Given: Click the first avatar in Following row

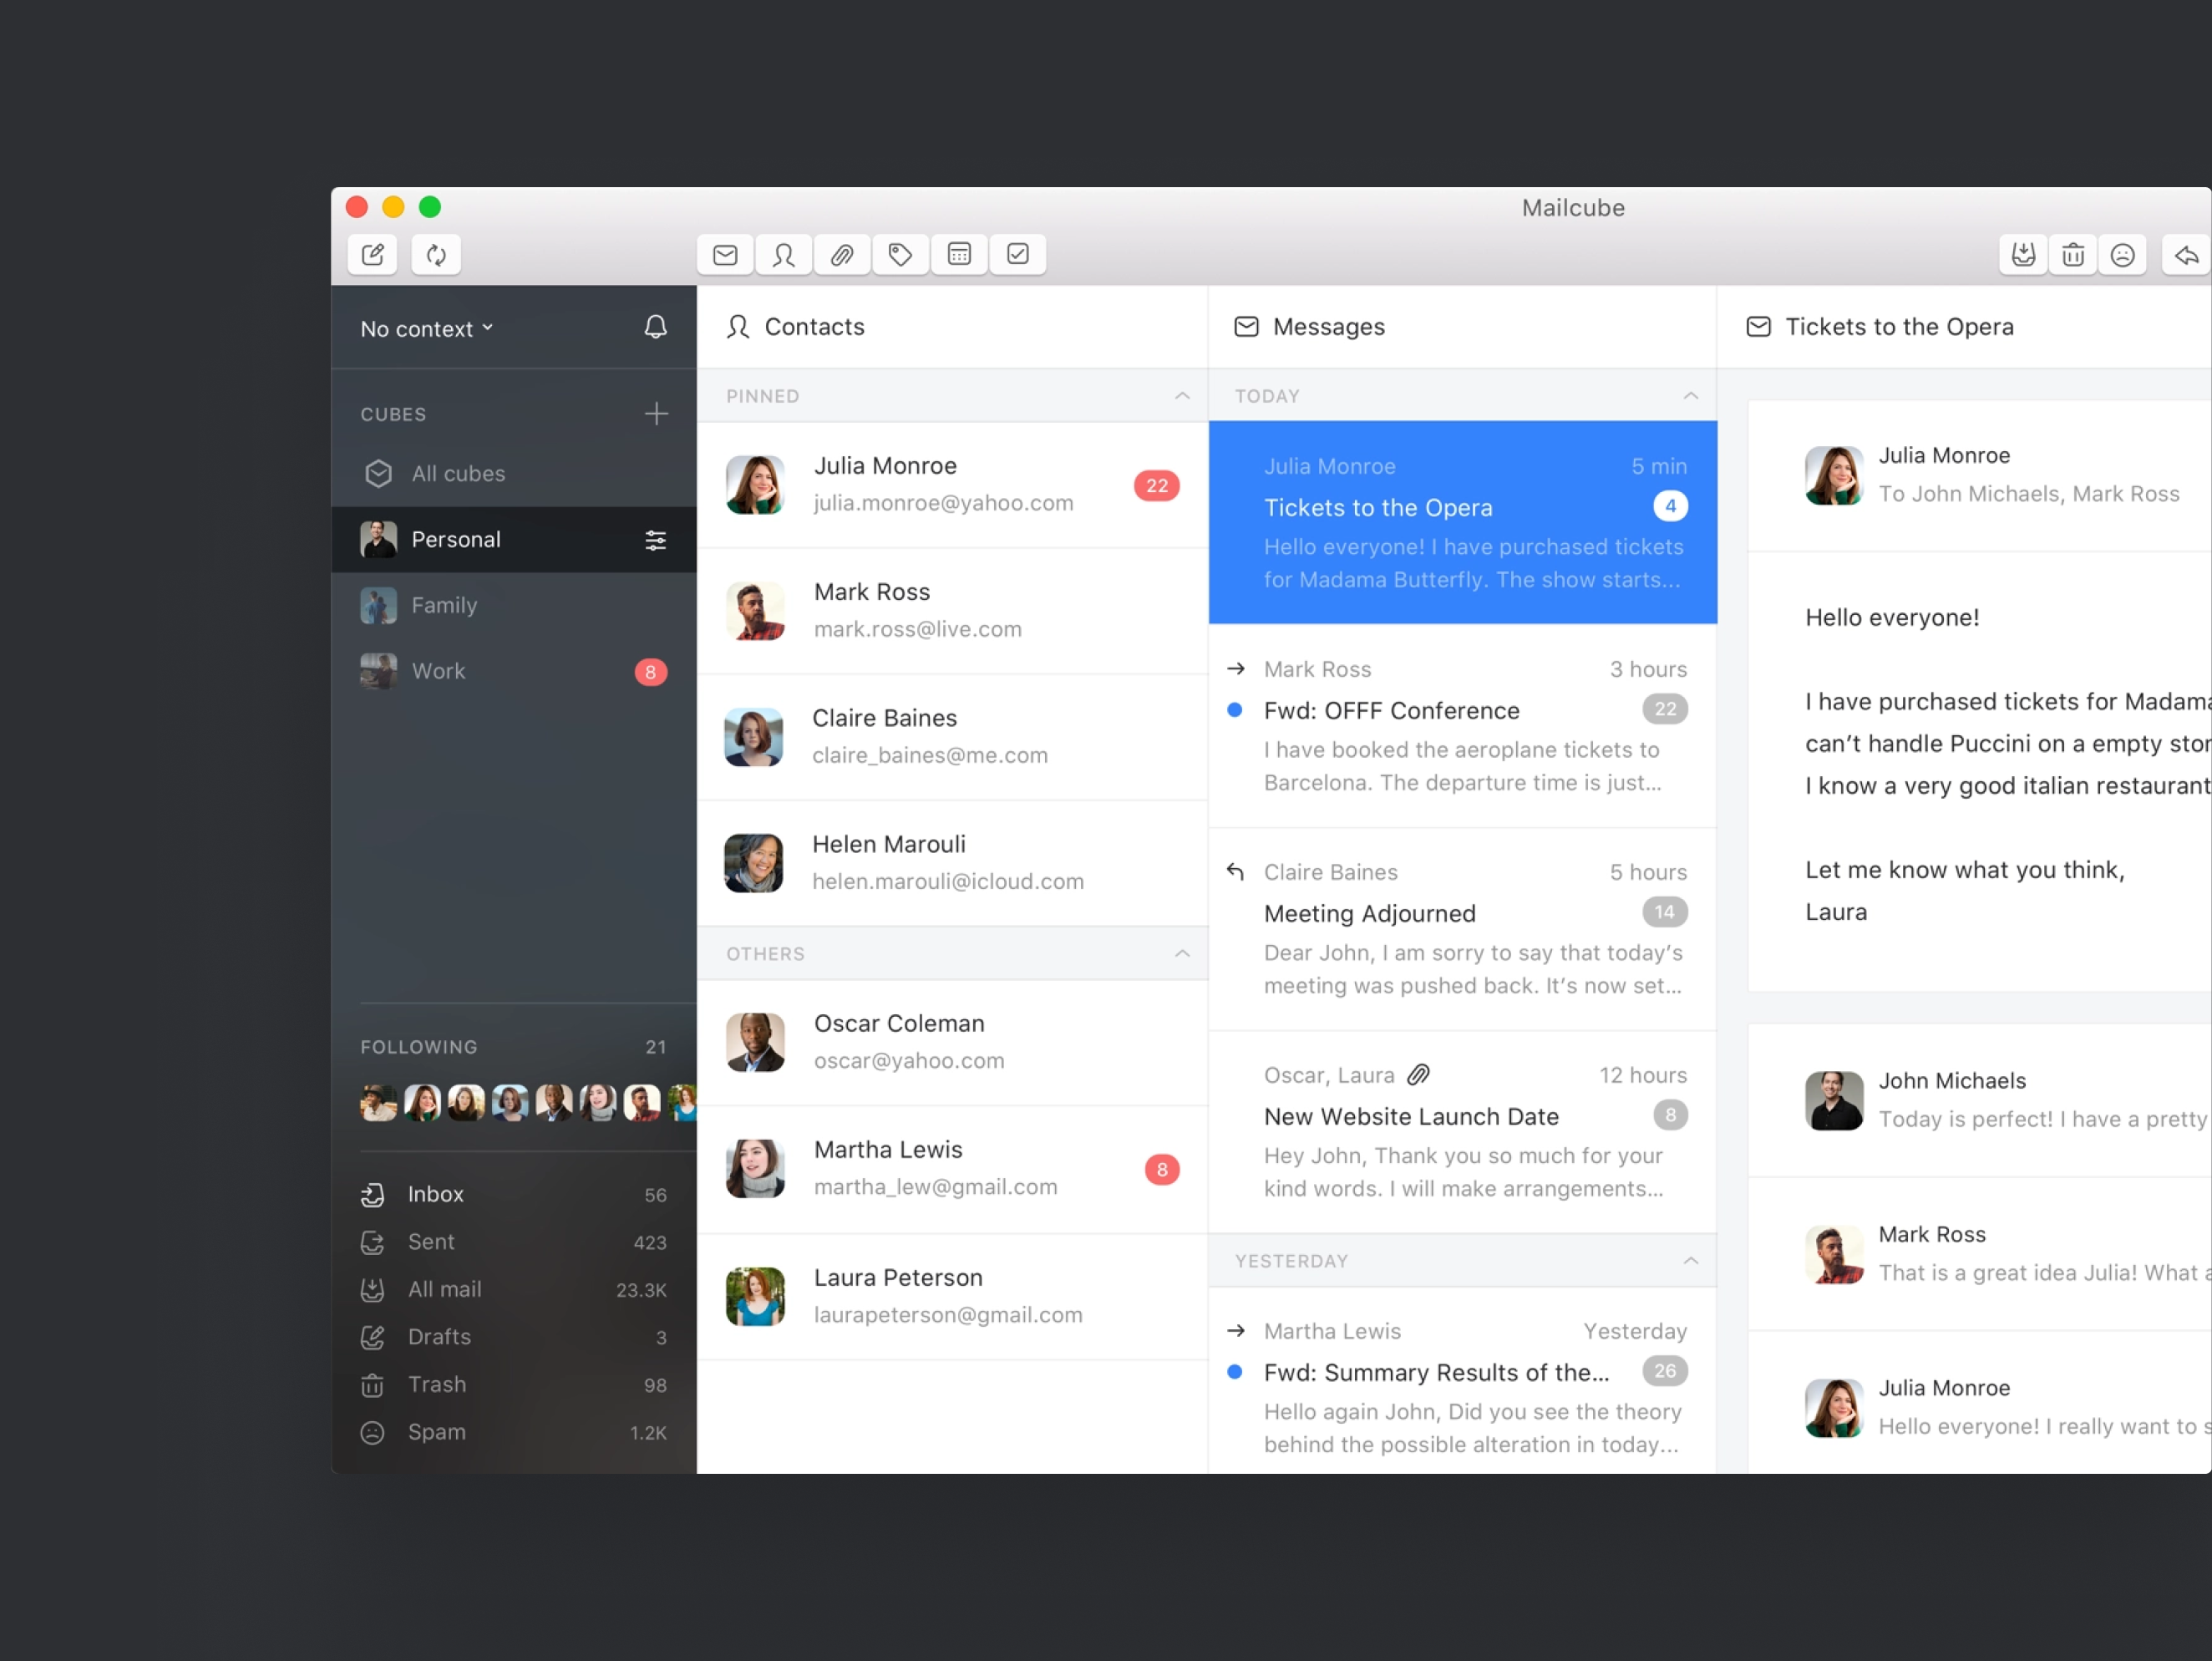Looking at the screenshot, I should [x=378, y=1102].
